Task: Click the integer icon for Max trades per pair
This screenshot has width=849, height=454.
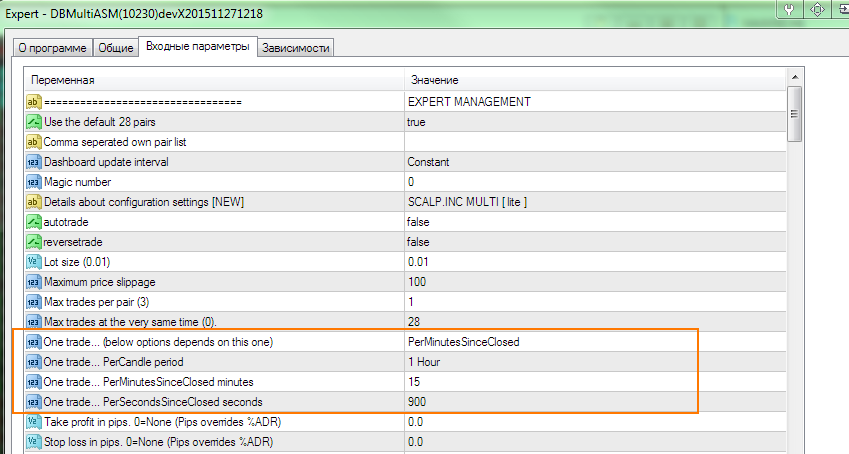Action: 34,302
